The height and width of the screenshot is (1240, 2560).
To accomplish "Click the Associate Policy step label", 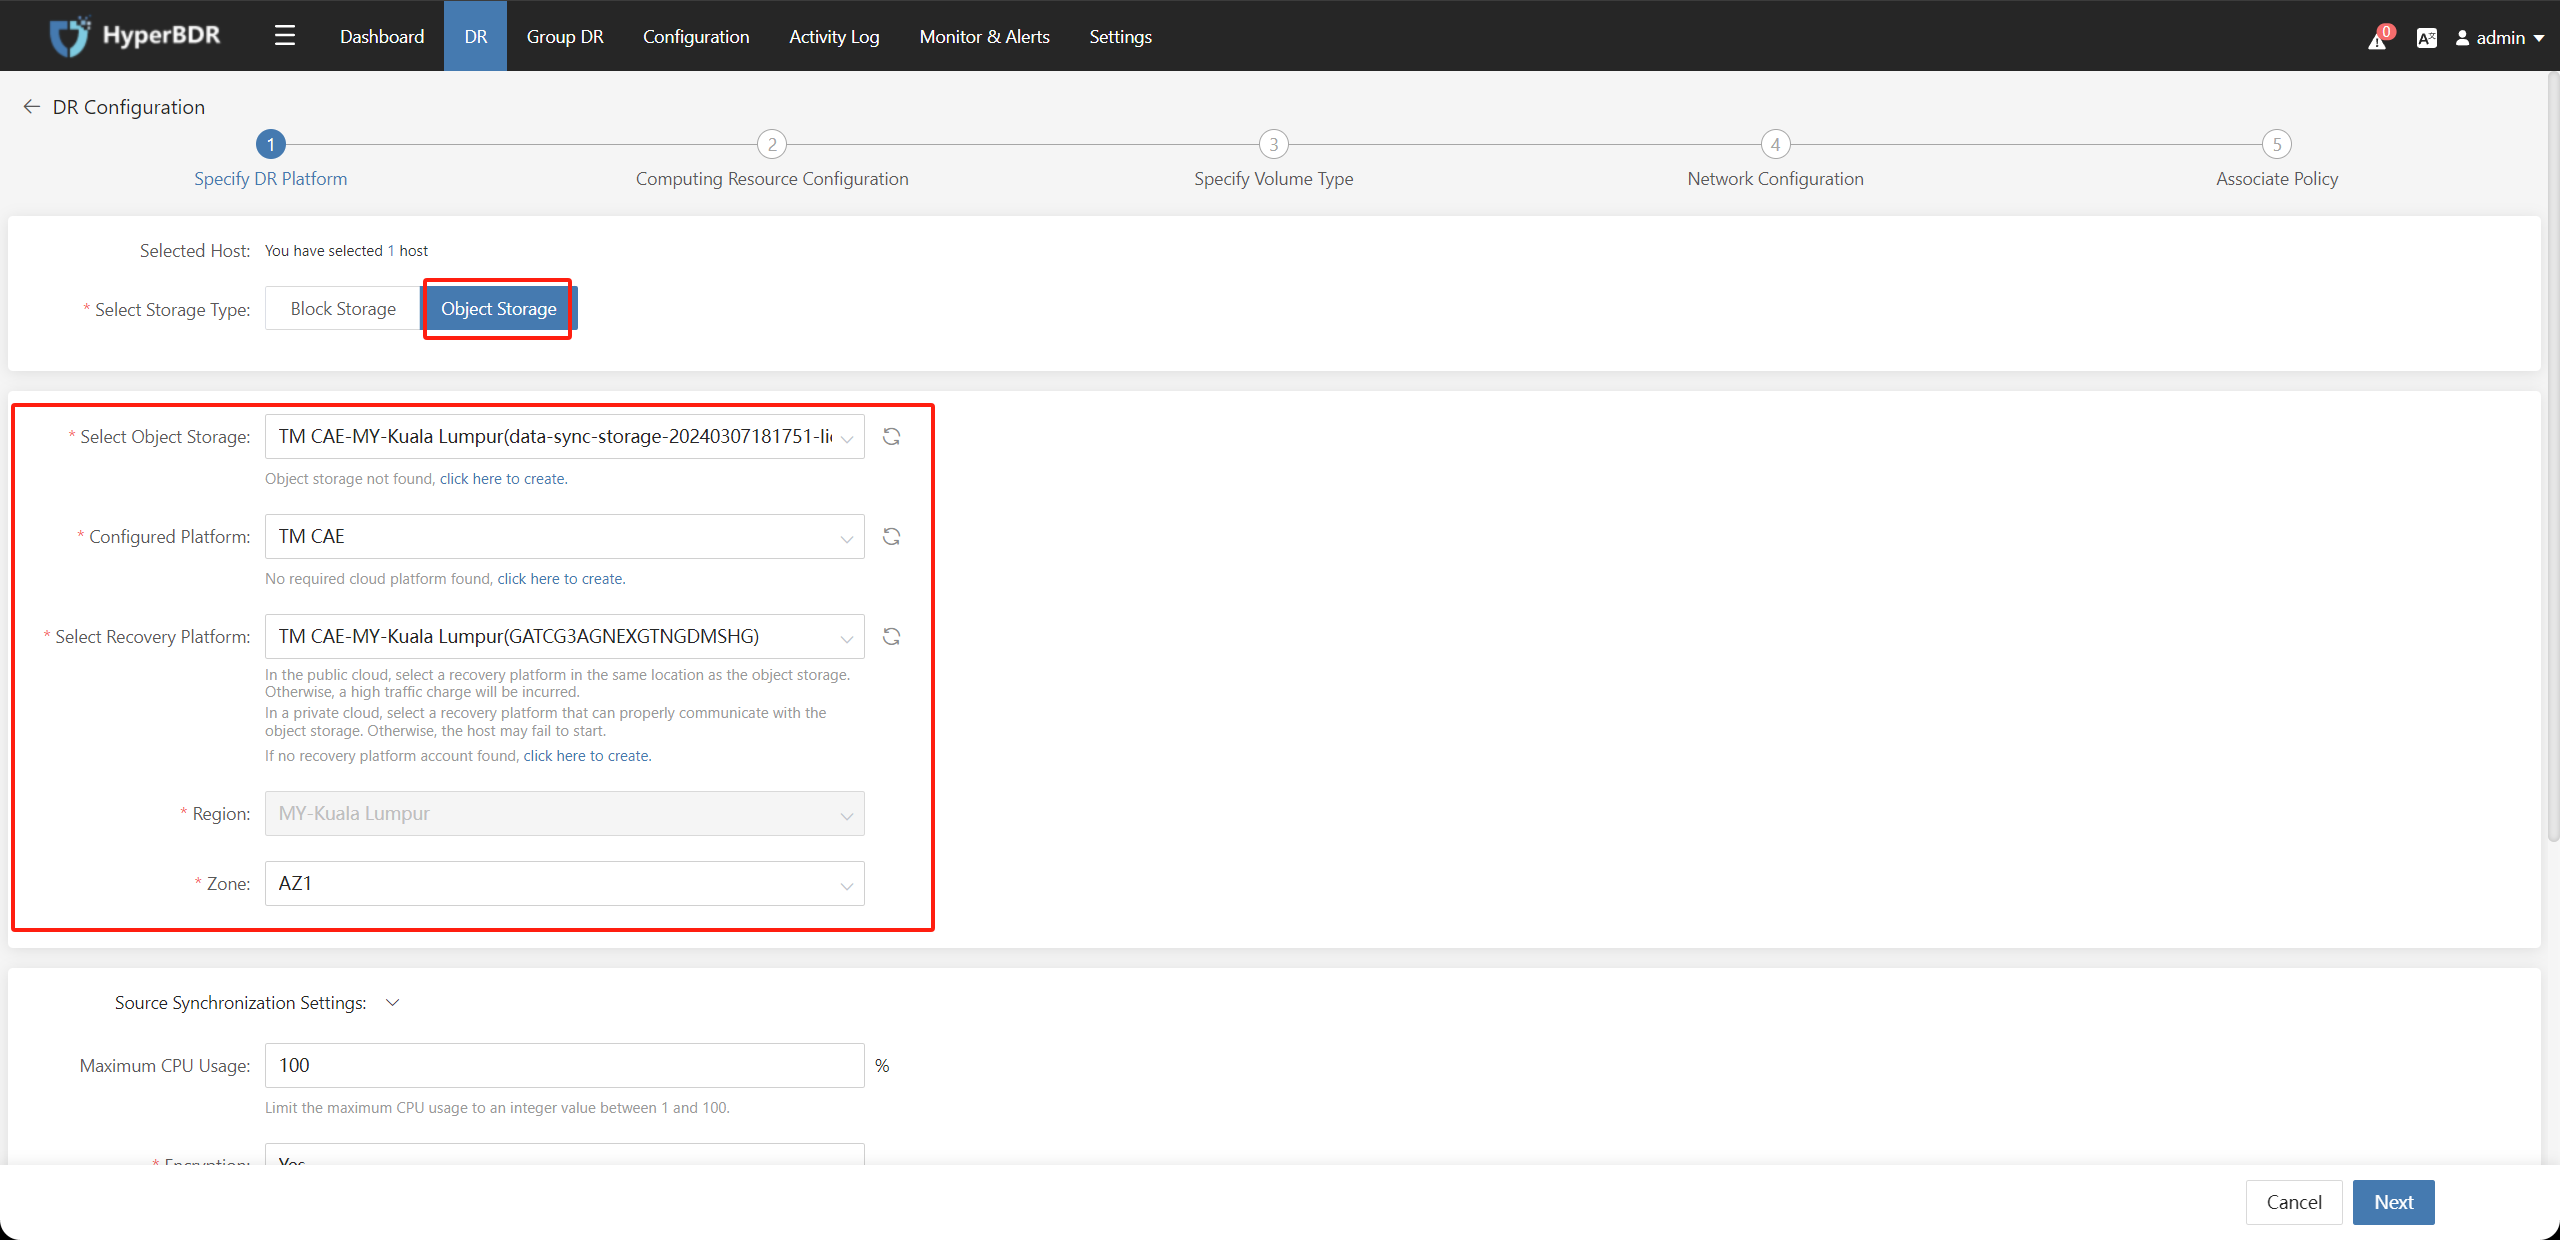I will (2277, 179).
